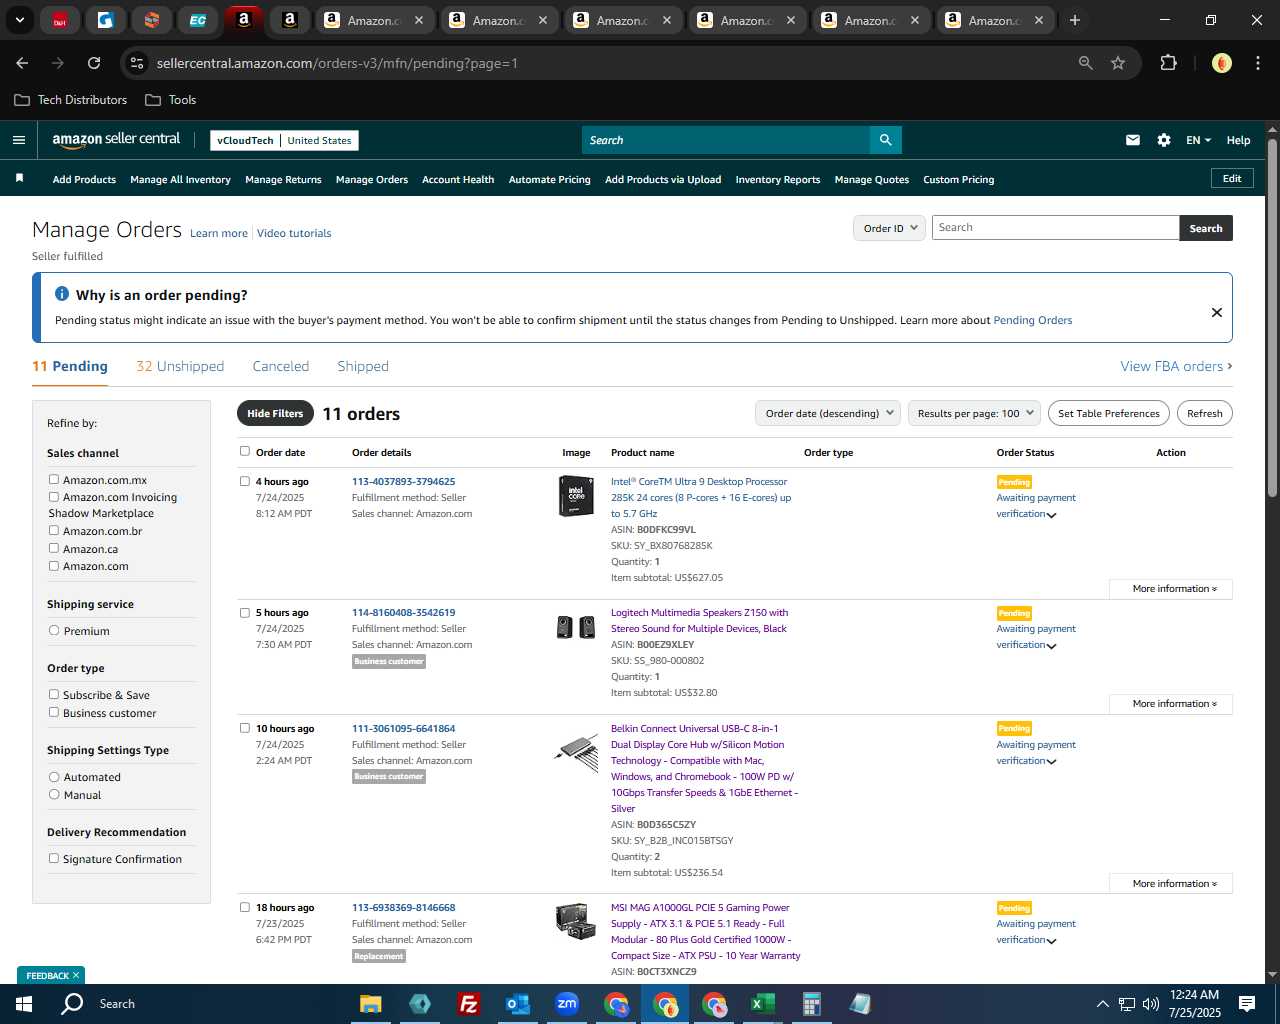Screen dimensions: 1280x1024
Task: Toggle the select-all orders checkbox
Action: (245, 451)
